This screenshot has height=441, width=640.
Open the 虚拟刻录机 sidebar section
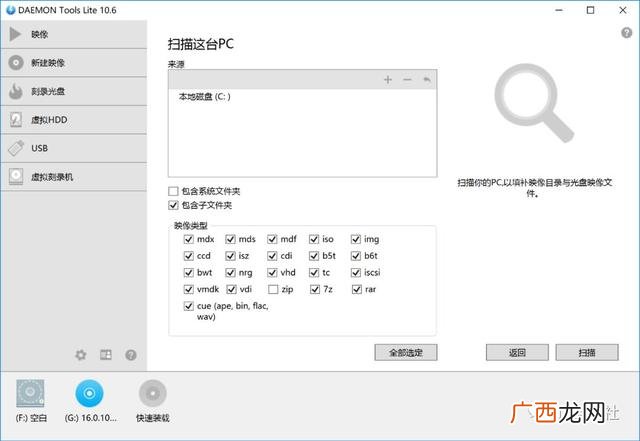tap(73, 177)
